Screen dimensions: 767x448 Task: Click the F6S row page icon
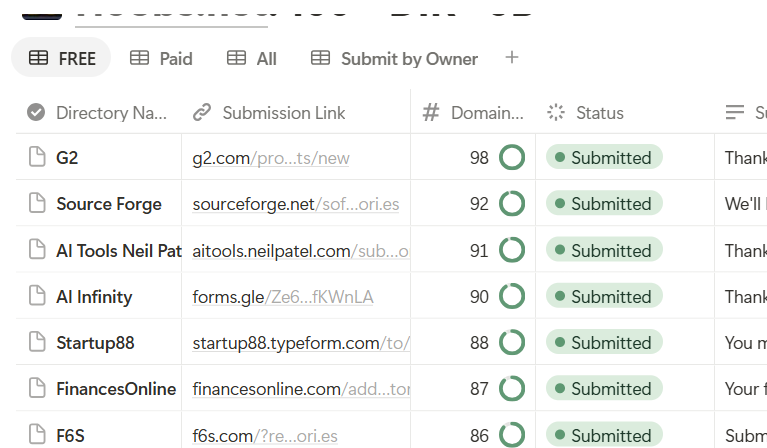tap(37, 434)
